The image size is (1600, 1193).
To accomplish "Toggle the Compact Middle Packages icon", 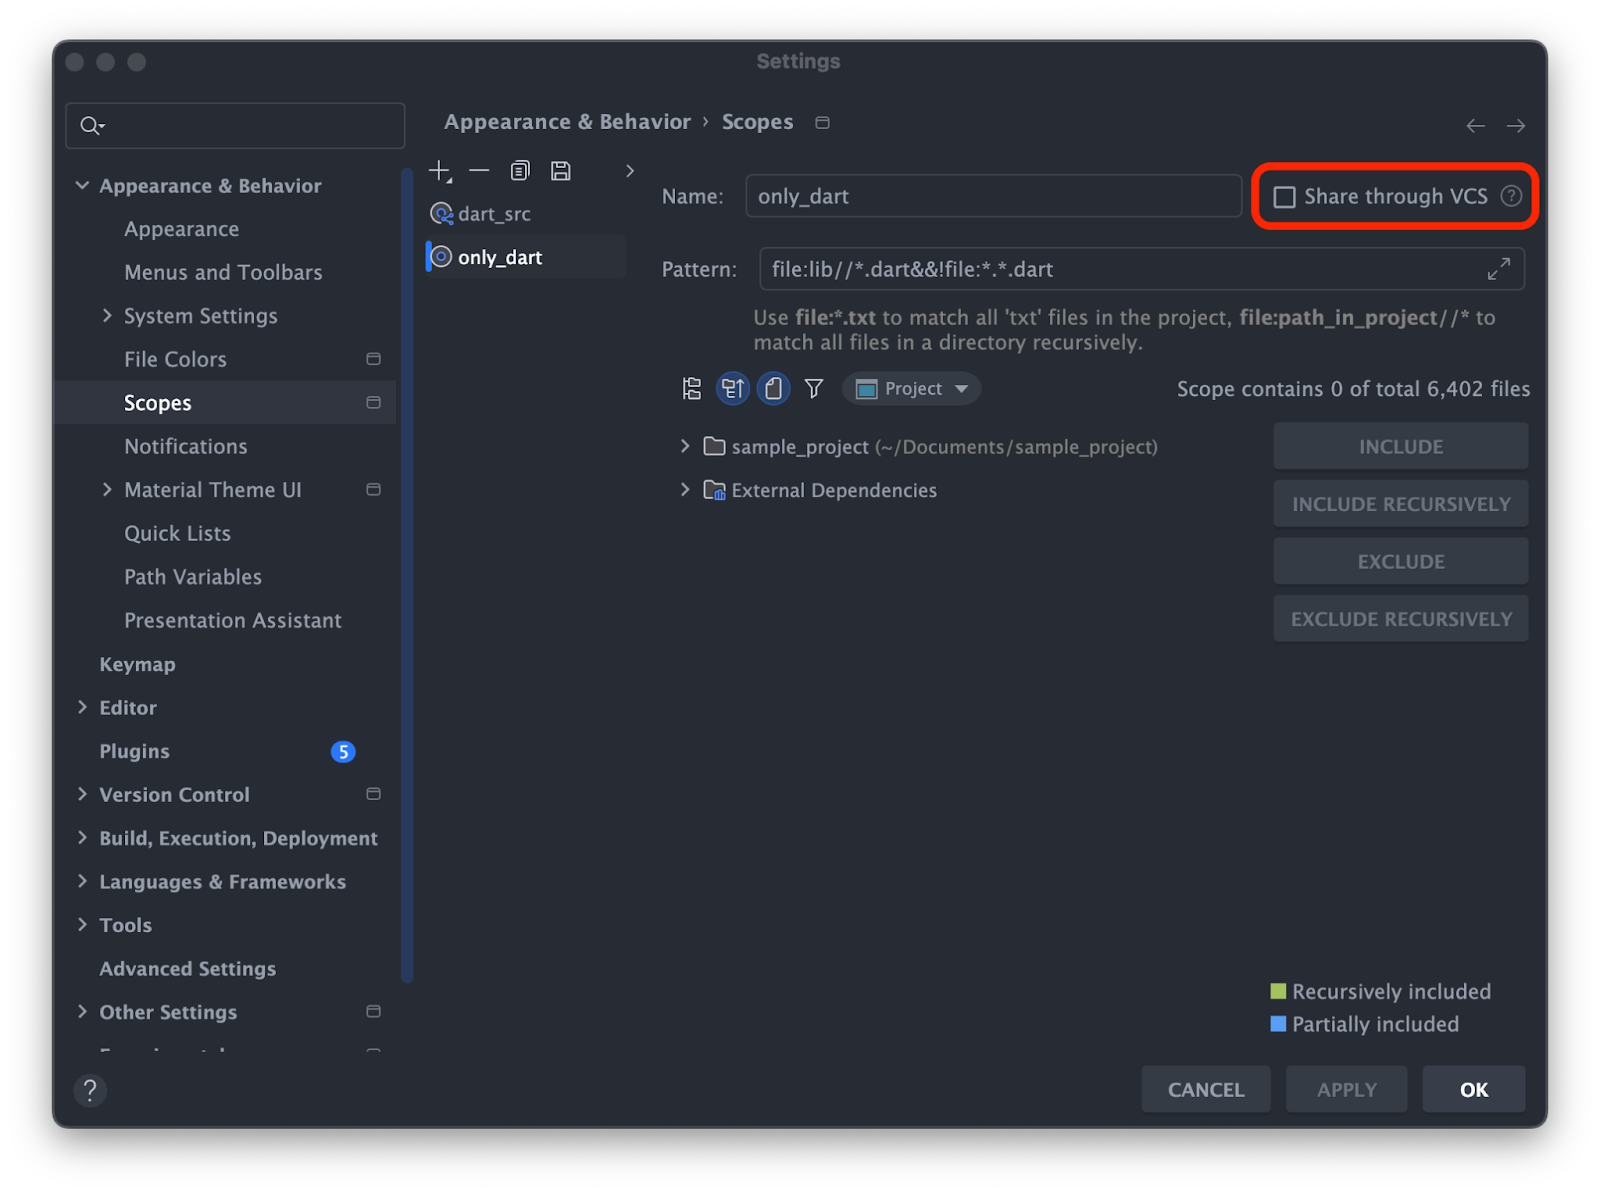I will point(733,389).
